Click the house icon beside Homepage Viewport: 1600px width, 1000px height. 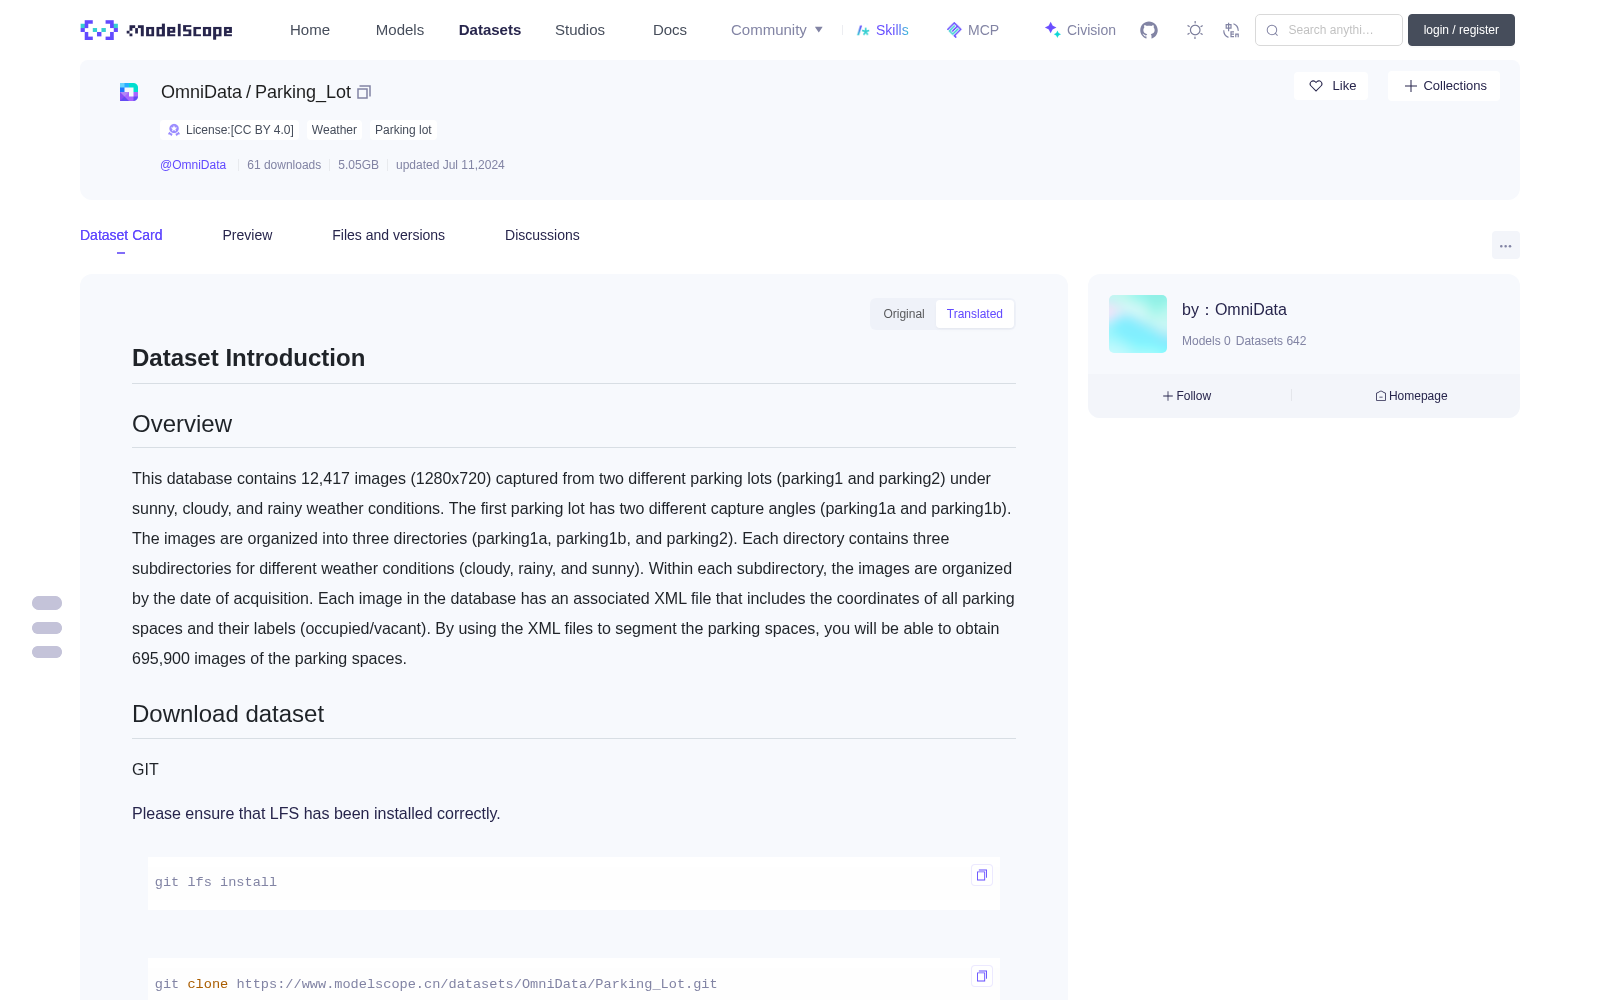click(x=1381, y=396)
